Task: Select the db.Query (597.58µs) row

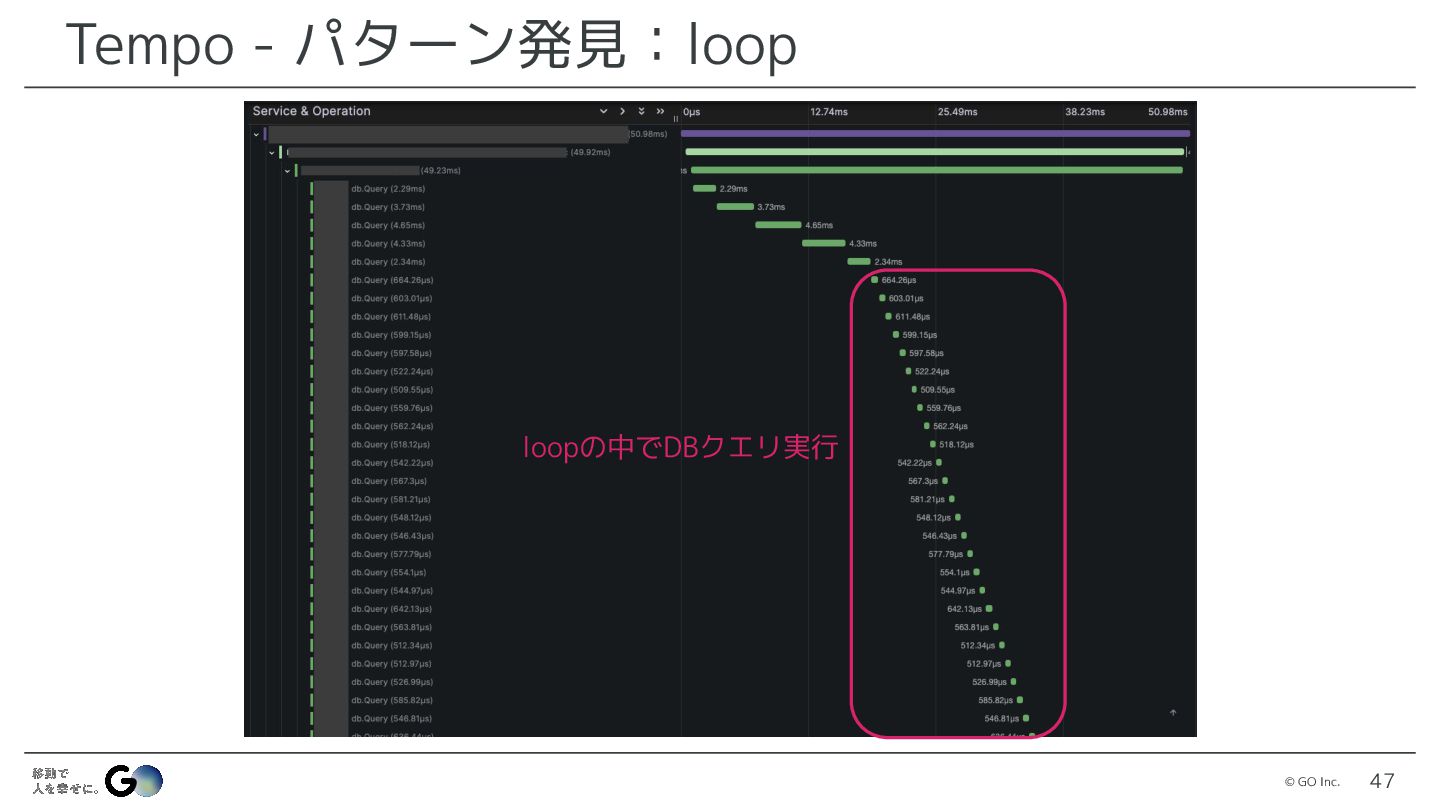Action: pyautogui.click(x=391, y=353)
